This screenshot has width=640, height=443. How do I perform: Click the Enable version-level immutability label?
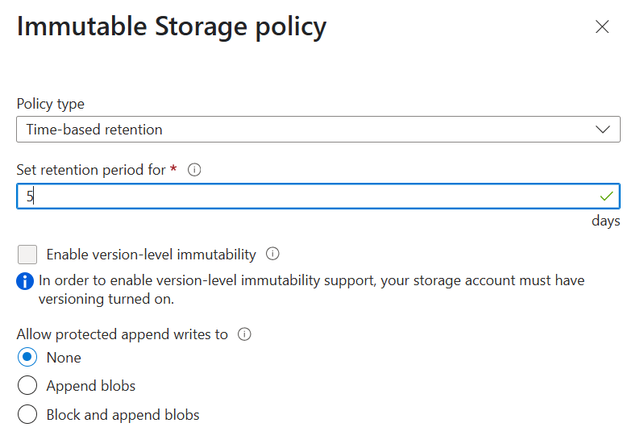[151, 254]
